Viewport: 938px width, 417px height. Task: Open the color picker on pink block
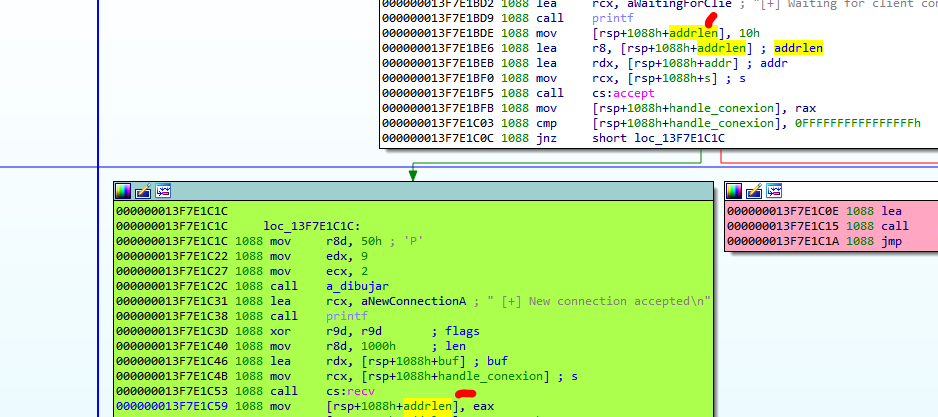click(734, 190)
